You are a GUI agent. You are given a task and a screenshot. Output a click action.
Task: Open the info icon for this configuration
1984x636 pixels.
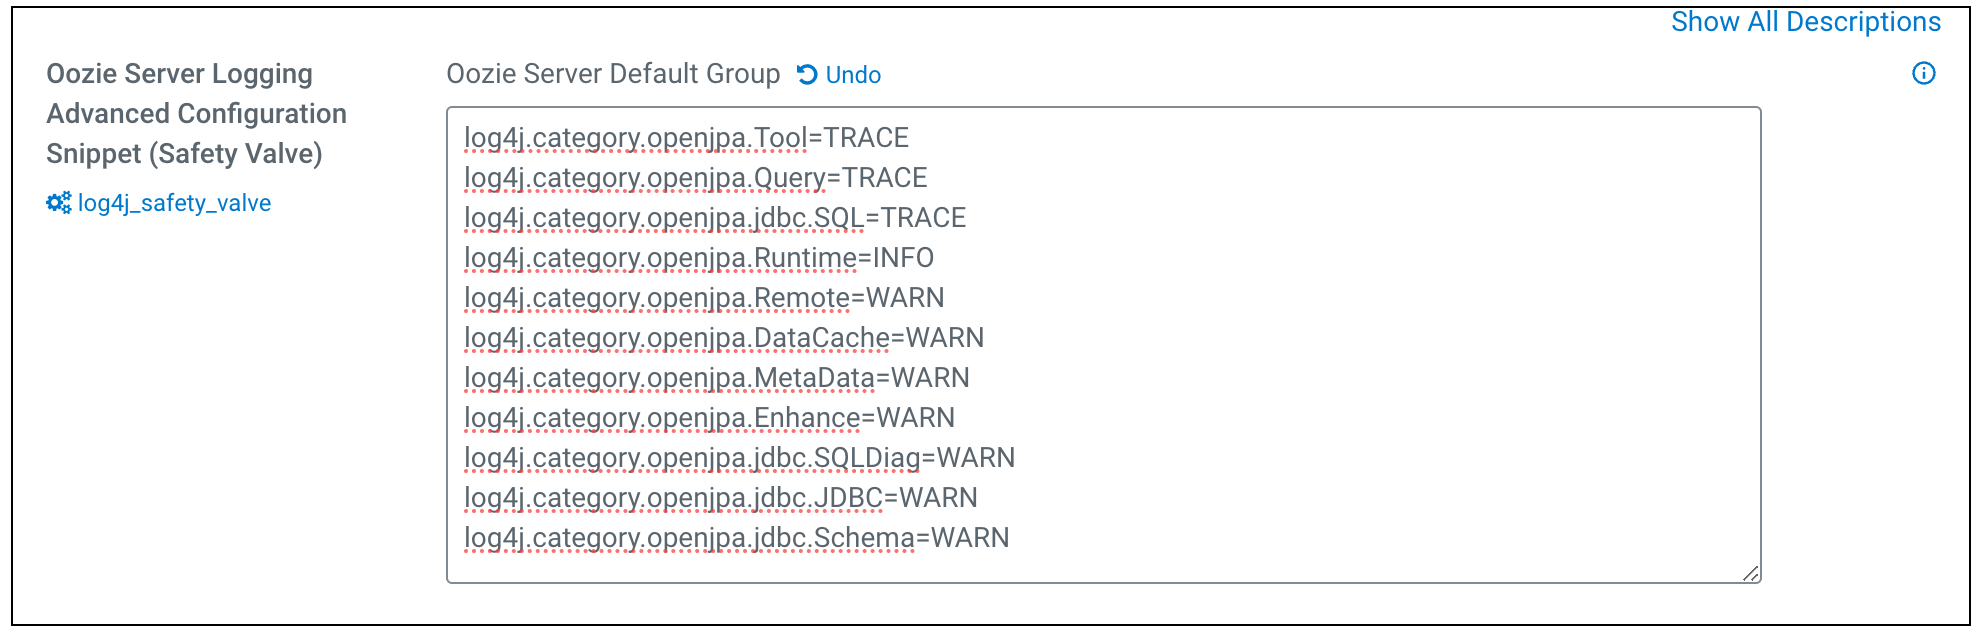point(1922,73)
